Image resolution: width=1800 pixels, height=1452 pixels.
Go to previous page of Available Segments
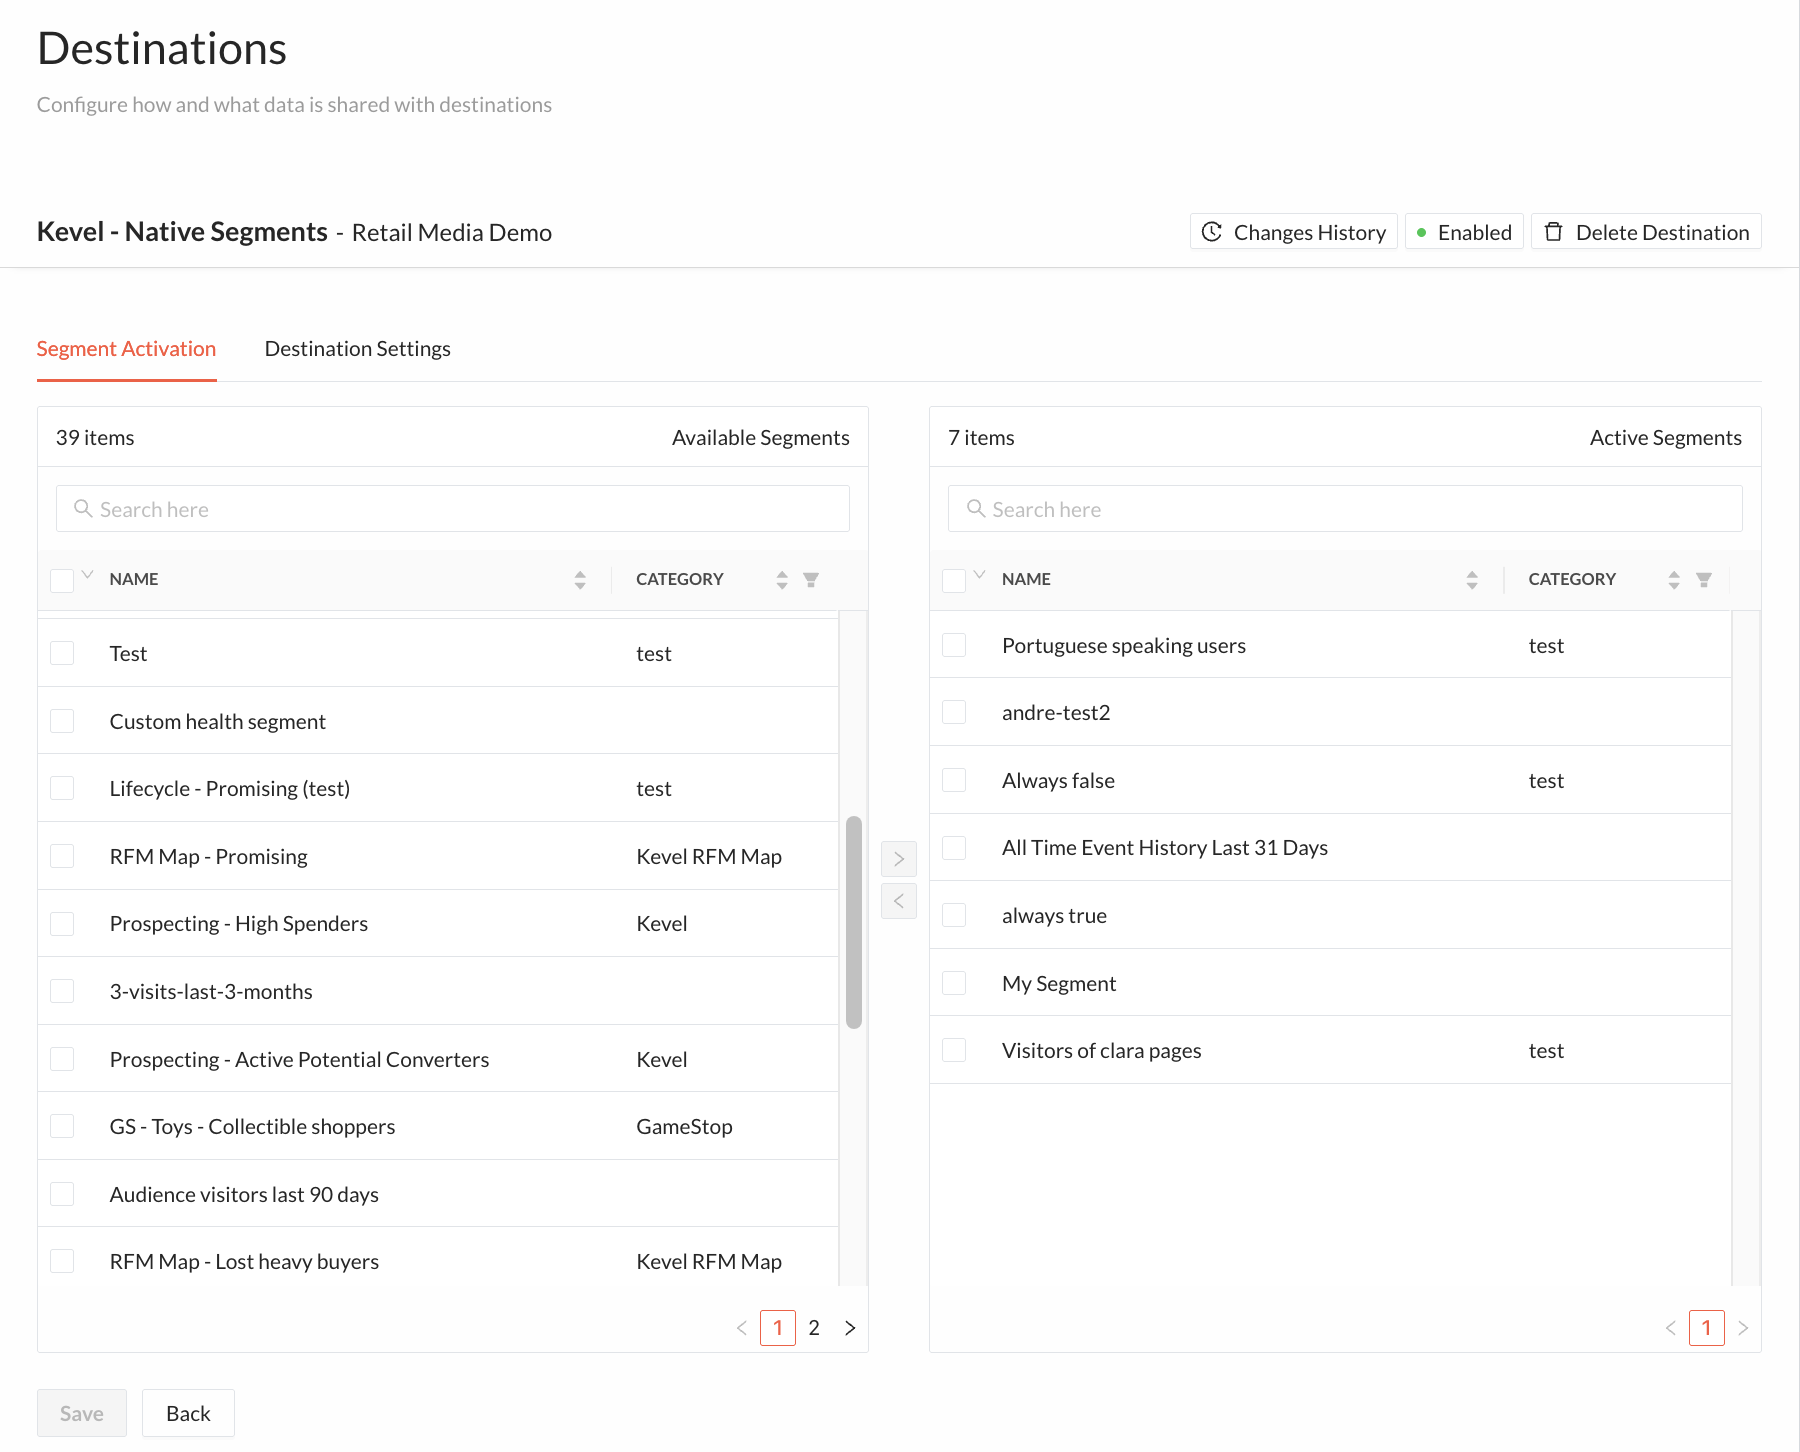point(742,1328)
